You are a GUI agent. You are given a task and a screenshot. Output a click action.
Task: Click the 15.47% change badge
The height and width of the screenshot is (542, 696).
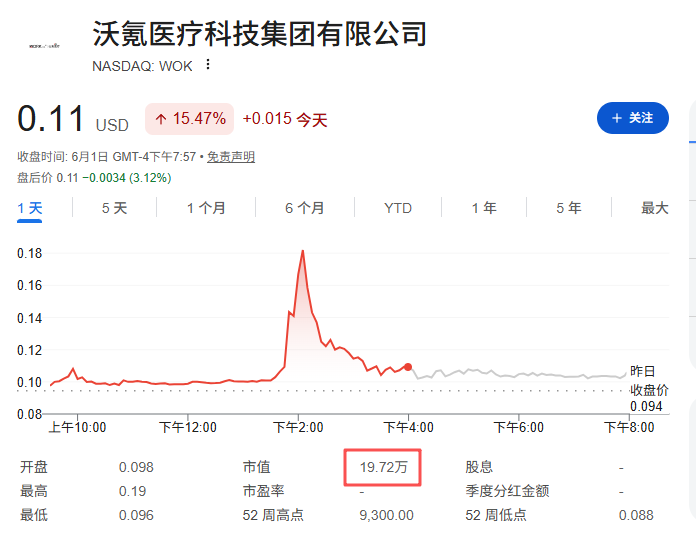click(x=190, y=119)
